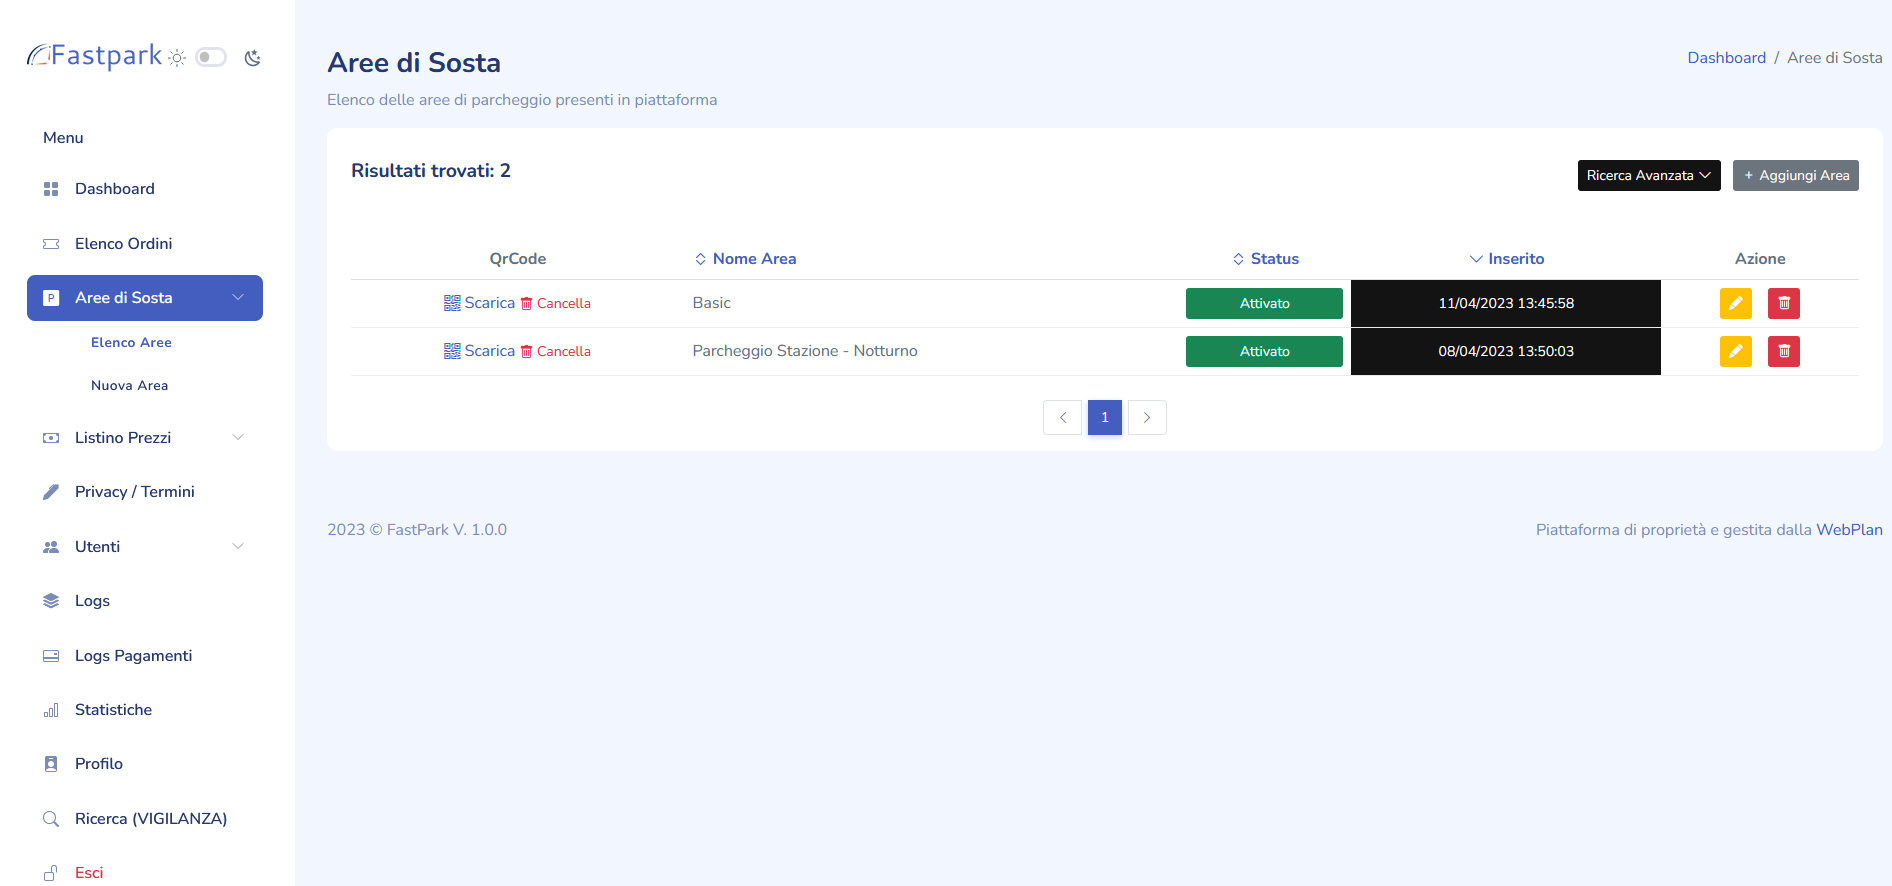Screen dimensions: 1892x886
Task: Click the Profilo badge icon
Action: pos(51,764)
